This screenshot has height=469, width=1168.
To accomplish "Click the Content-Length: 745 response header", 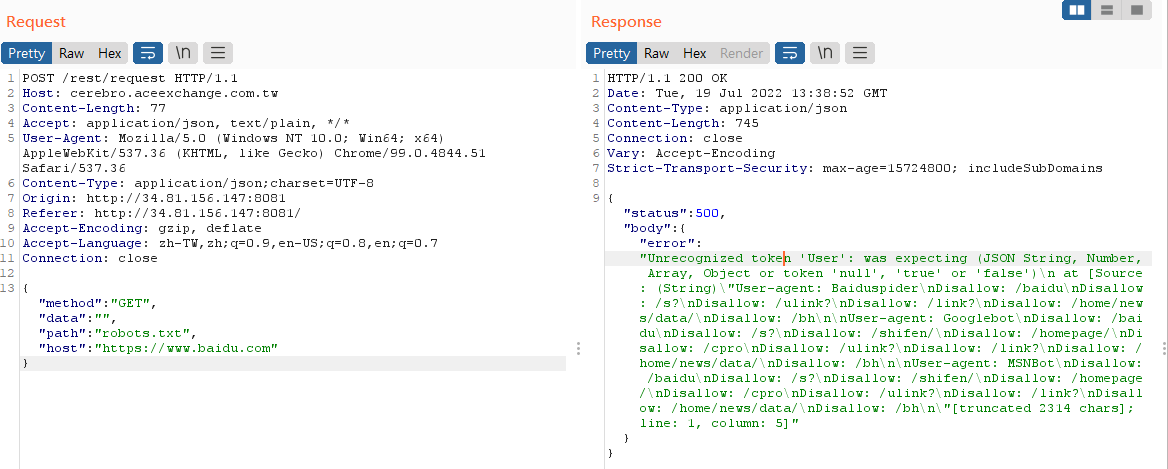I will pos(683,123).
